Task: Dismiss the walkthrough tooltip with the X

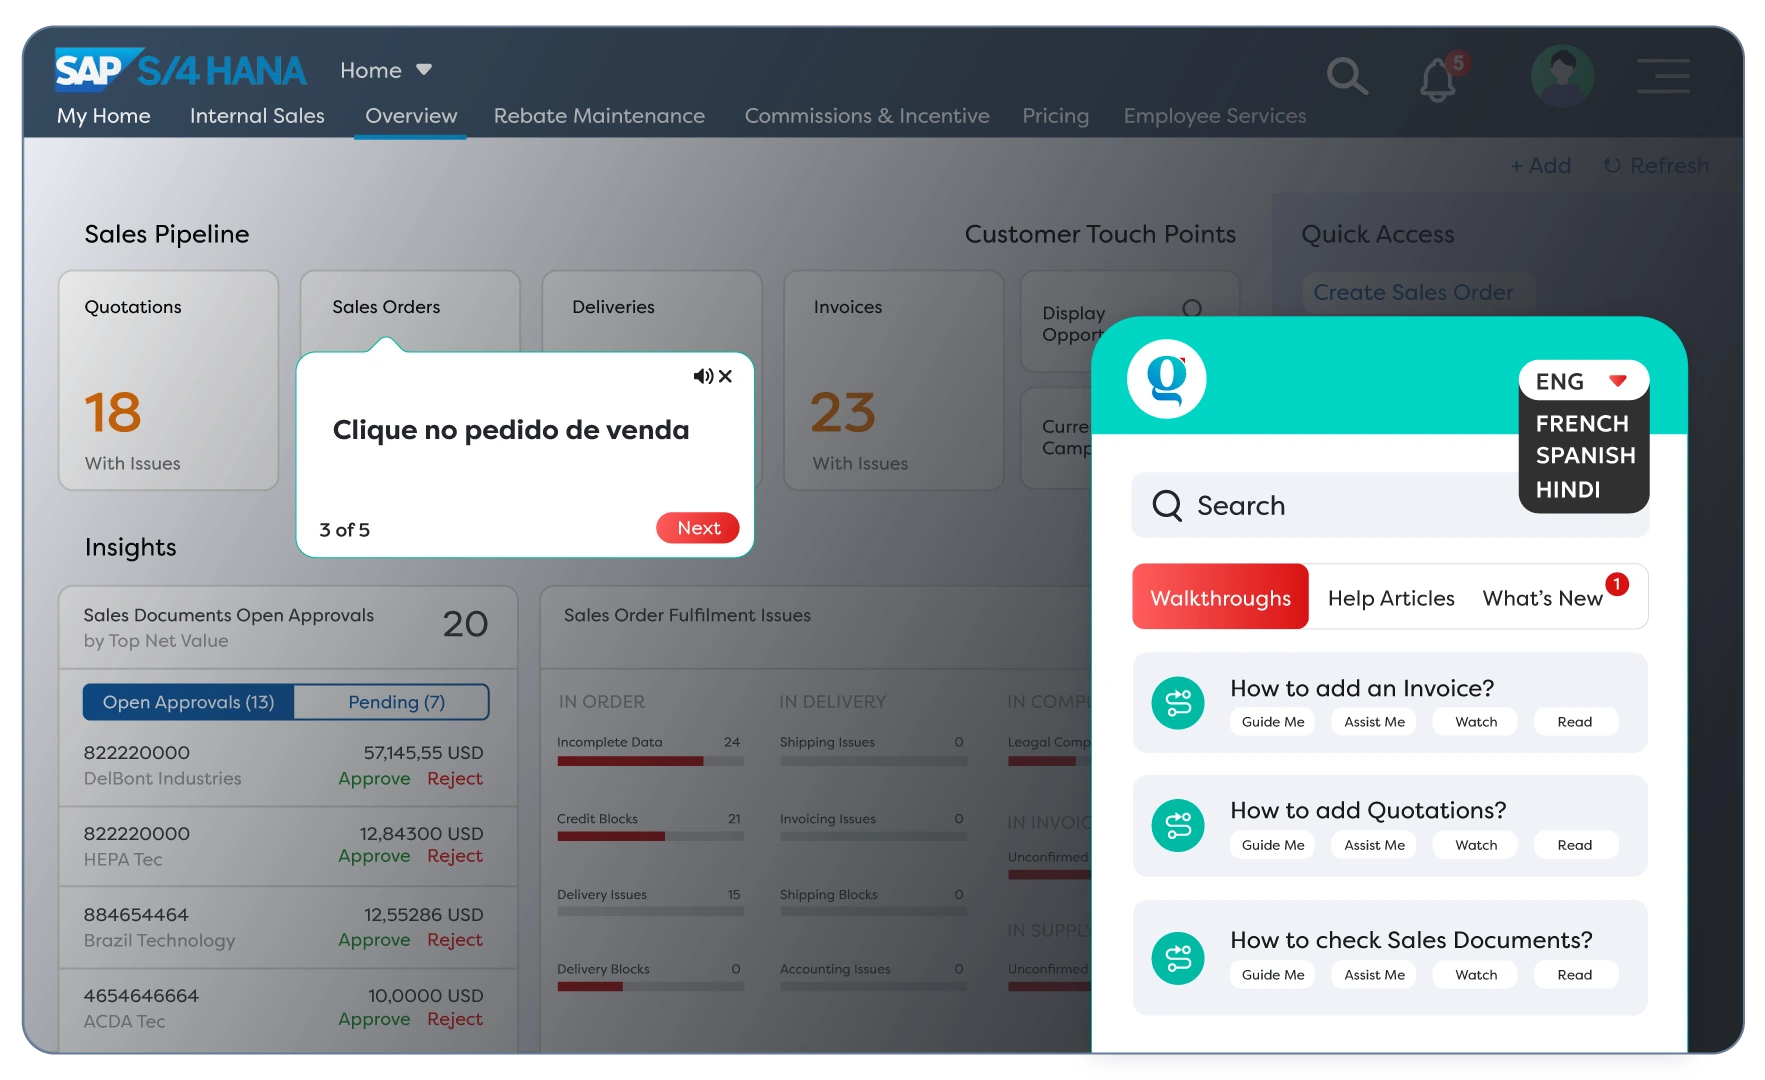Action: point(726,376)
